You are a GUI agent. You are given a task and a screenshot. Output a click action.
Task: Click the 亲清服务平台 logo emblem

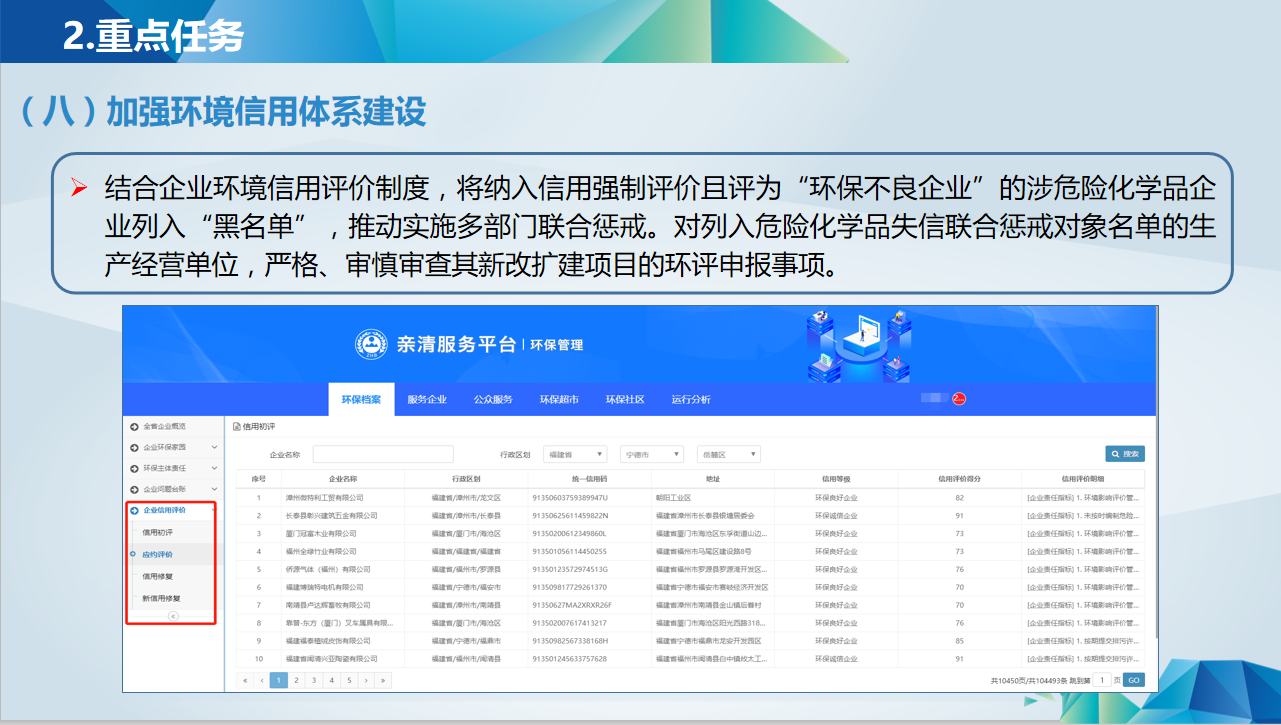(x=371, y=344)
